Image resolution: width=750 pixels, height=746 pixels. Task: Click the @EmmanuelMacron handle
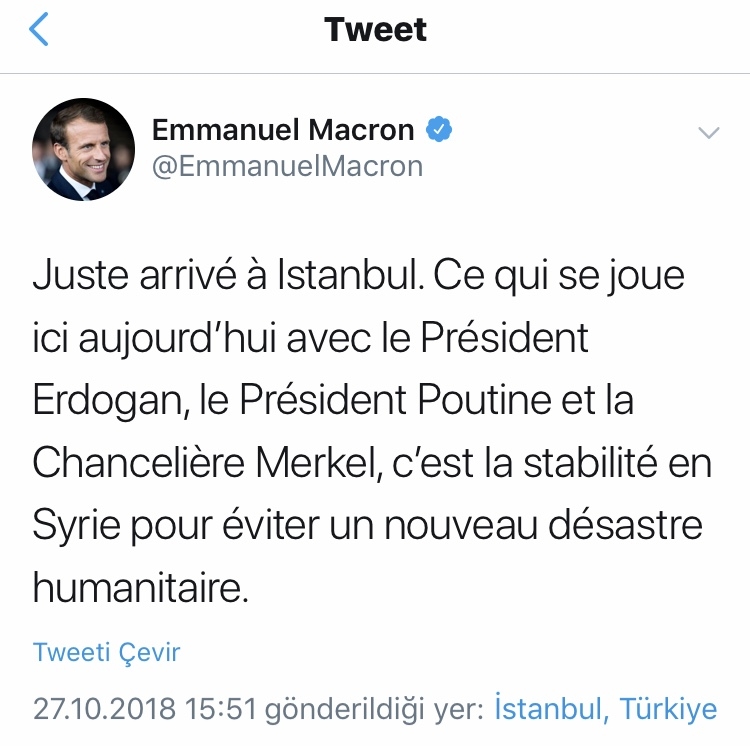click(x=287, y=166)
